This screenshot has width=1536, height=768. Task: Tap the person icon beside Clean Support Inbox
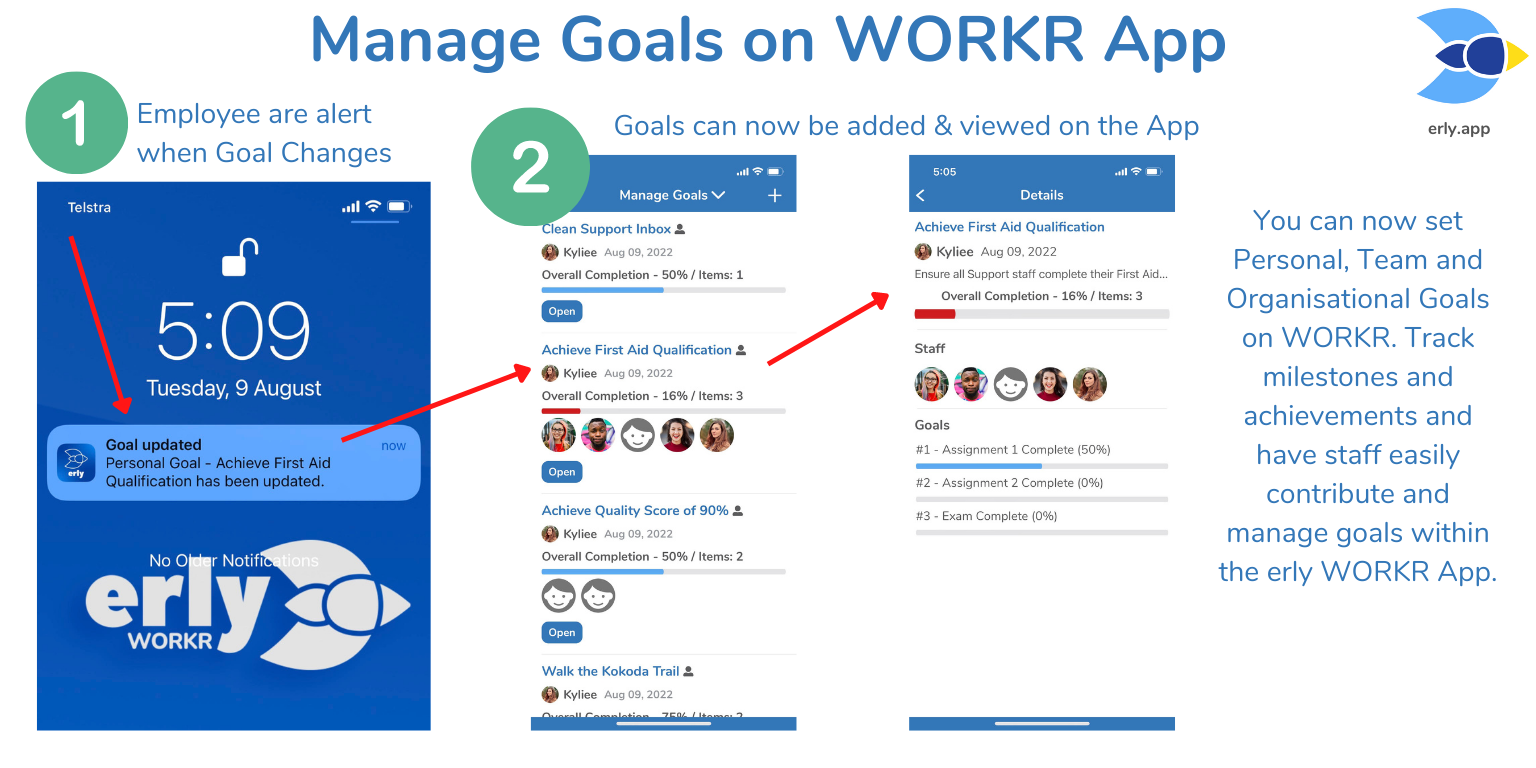click(680, 230)
